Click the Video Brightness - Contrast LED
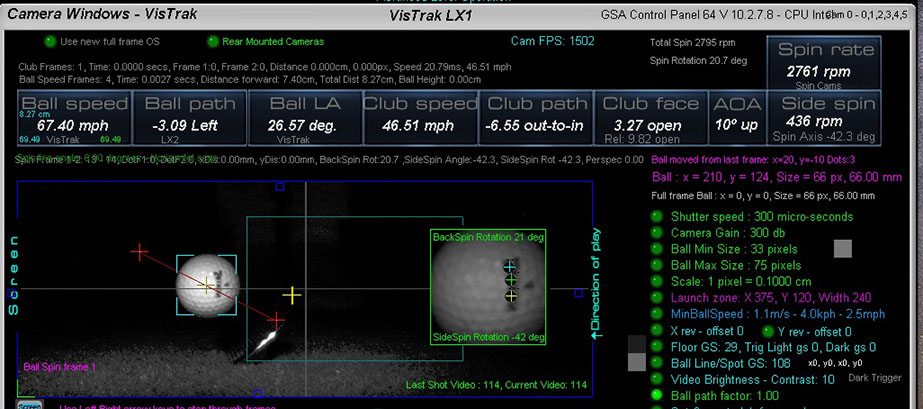The height and width of the screenshot is (409, 923). click(657, 380)
